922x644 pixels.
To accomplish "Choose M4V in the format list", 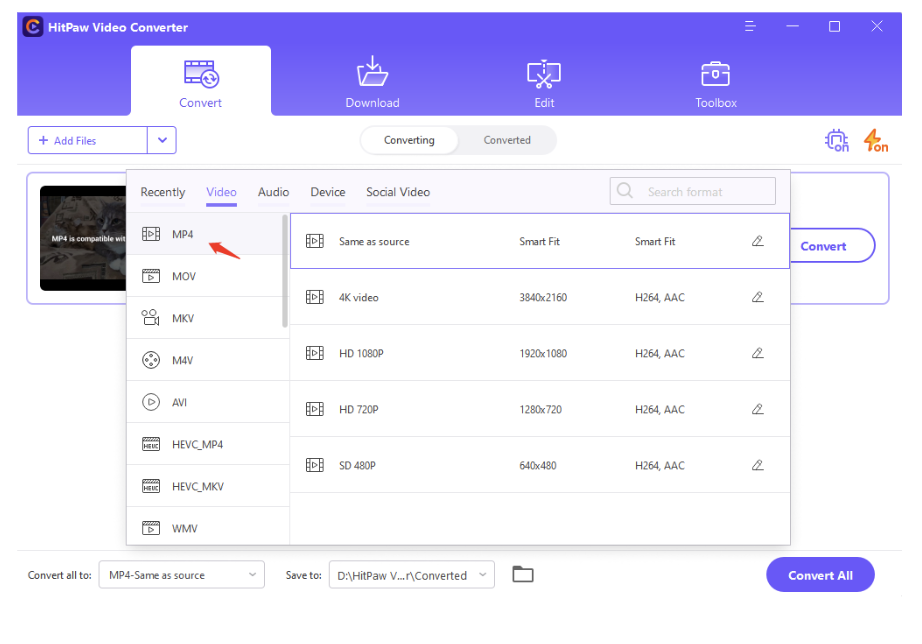I will [x=208, y=360].
